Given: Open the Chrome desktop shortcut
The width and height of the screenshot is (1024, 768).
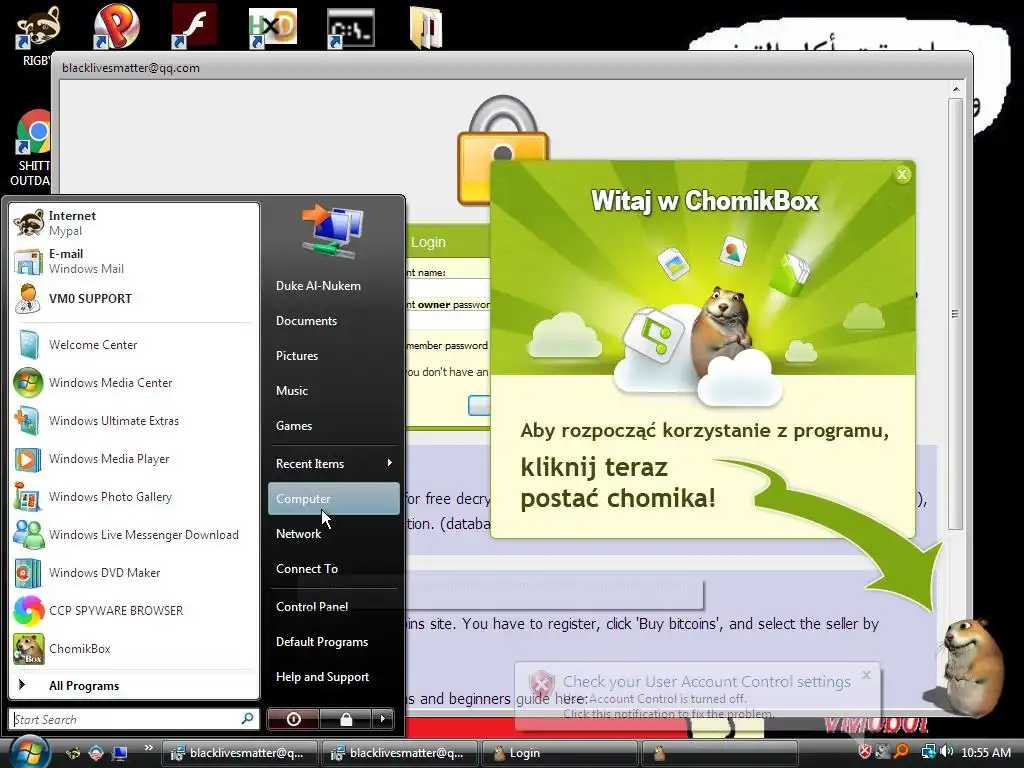Looking at the screenshot, I should coord(33,147).
